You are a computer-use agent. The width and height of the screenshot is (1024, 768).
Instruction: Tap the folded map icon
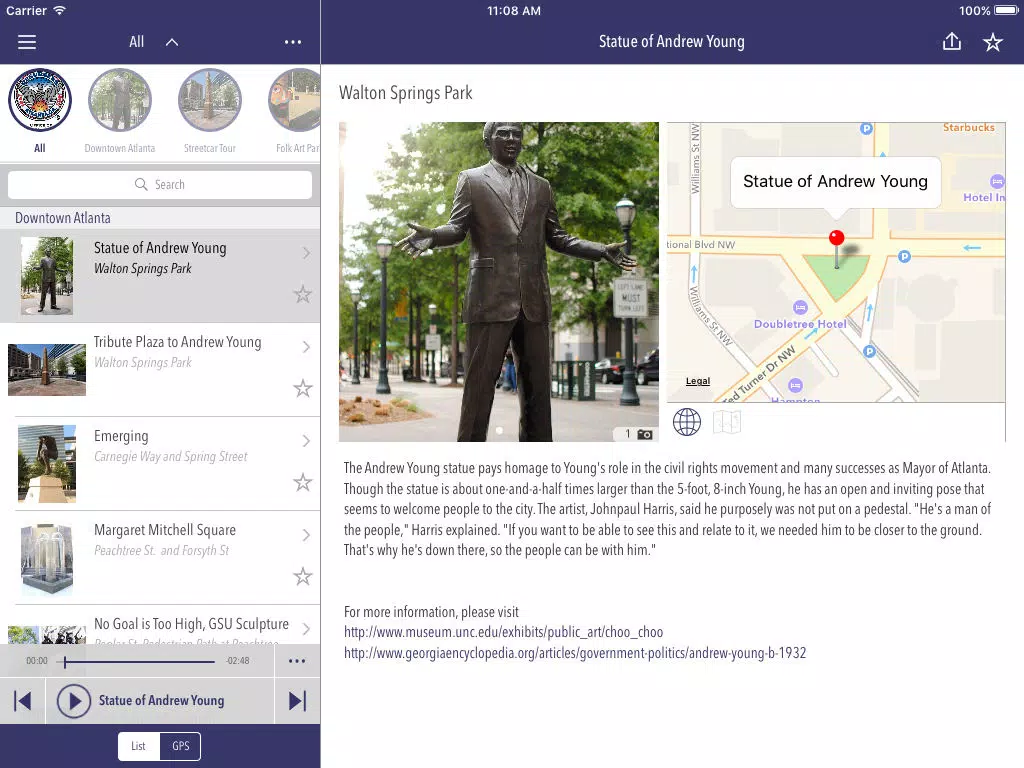727,422
